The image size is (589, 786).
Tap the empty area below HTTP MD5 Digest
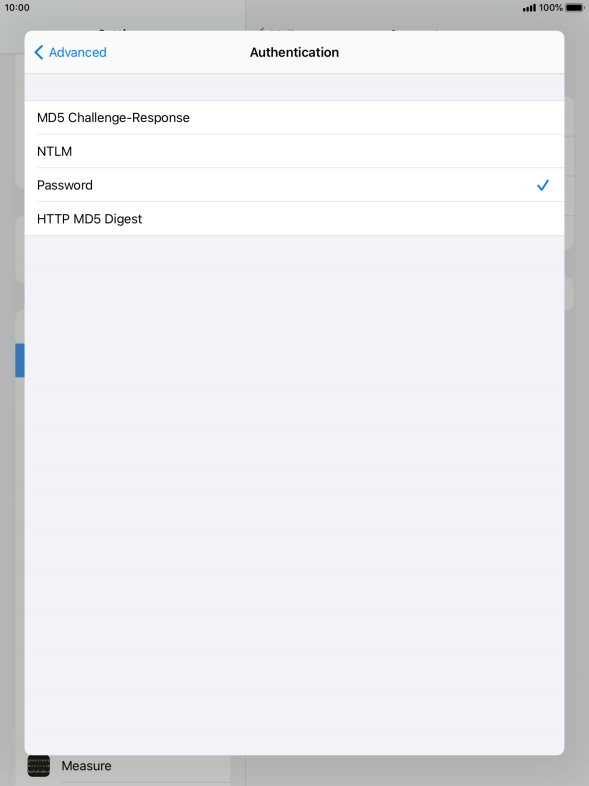click(x=294, y=494)
